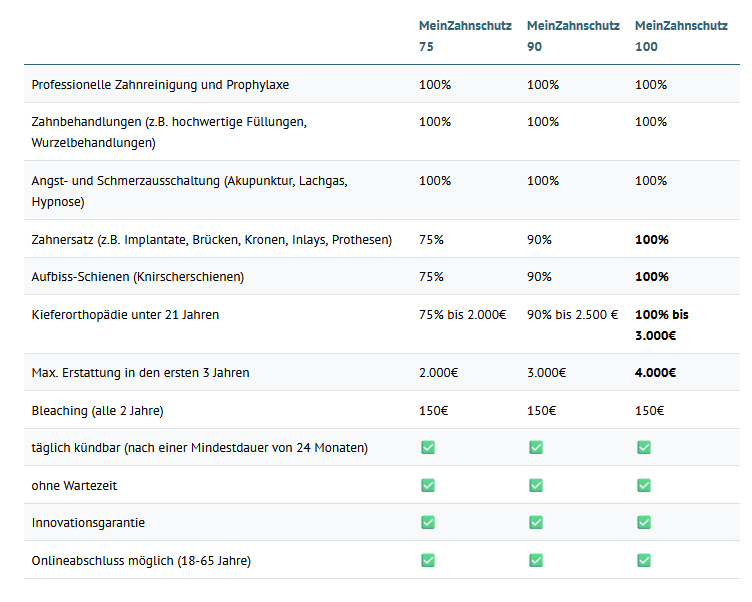The height and width of the screenshot is (602, 752).
Task: Click the Innovationsgarantie checkmark for MeinZahnschutz 90
Action: point(536,522)
